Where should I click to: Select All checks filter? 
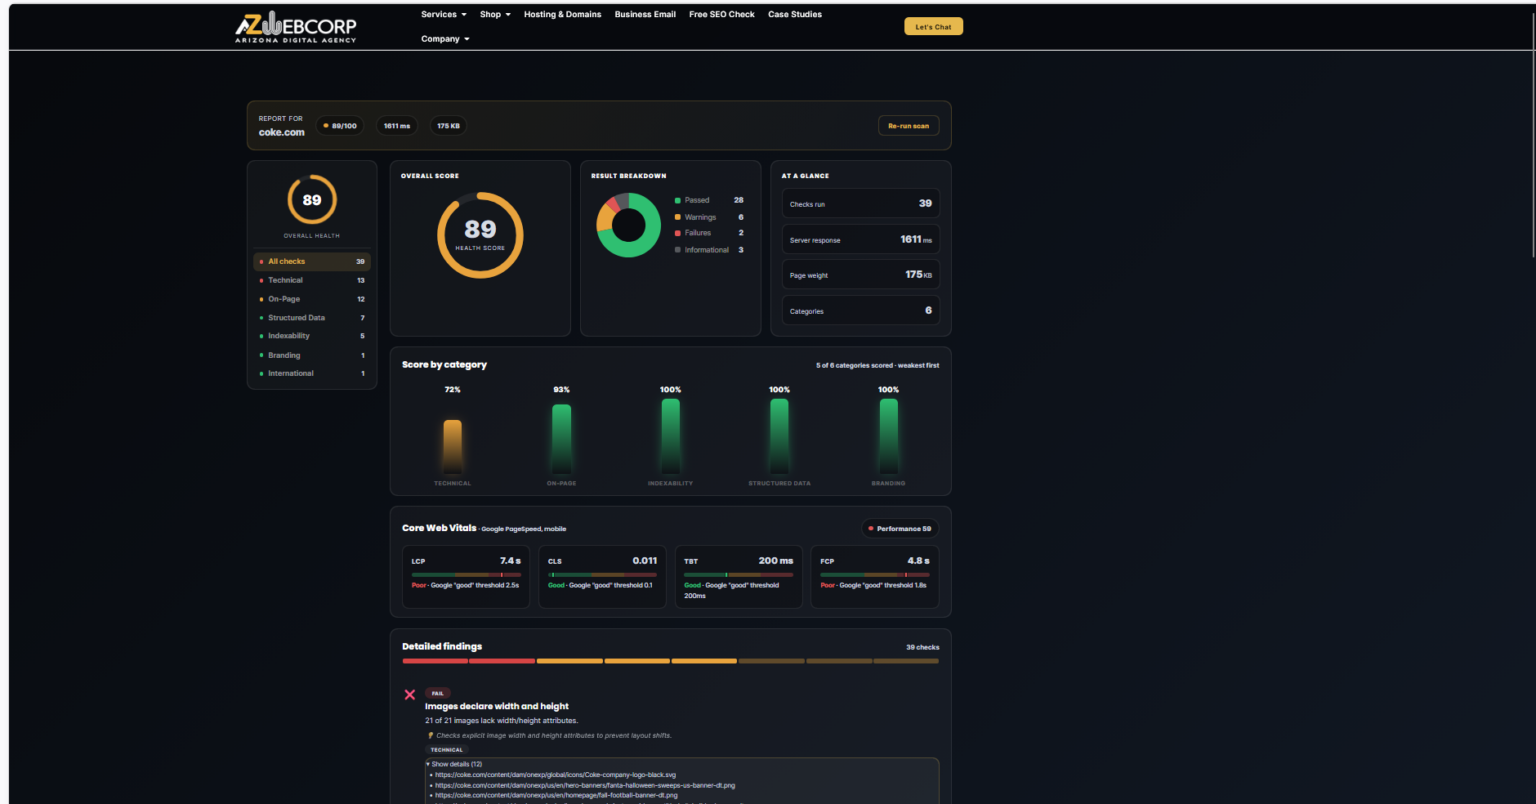[x=312, y=262]
